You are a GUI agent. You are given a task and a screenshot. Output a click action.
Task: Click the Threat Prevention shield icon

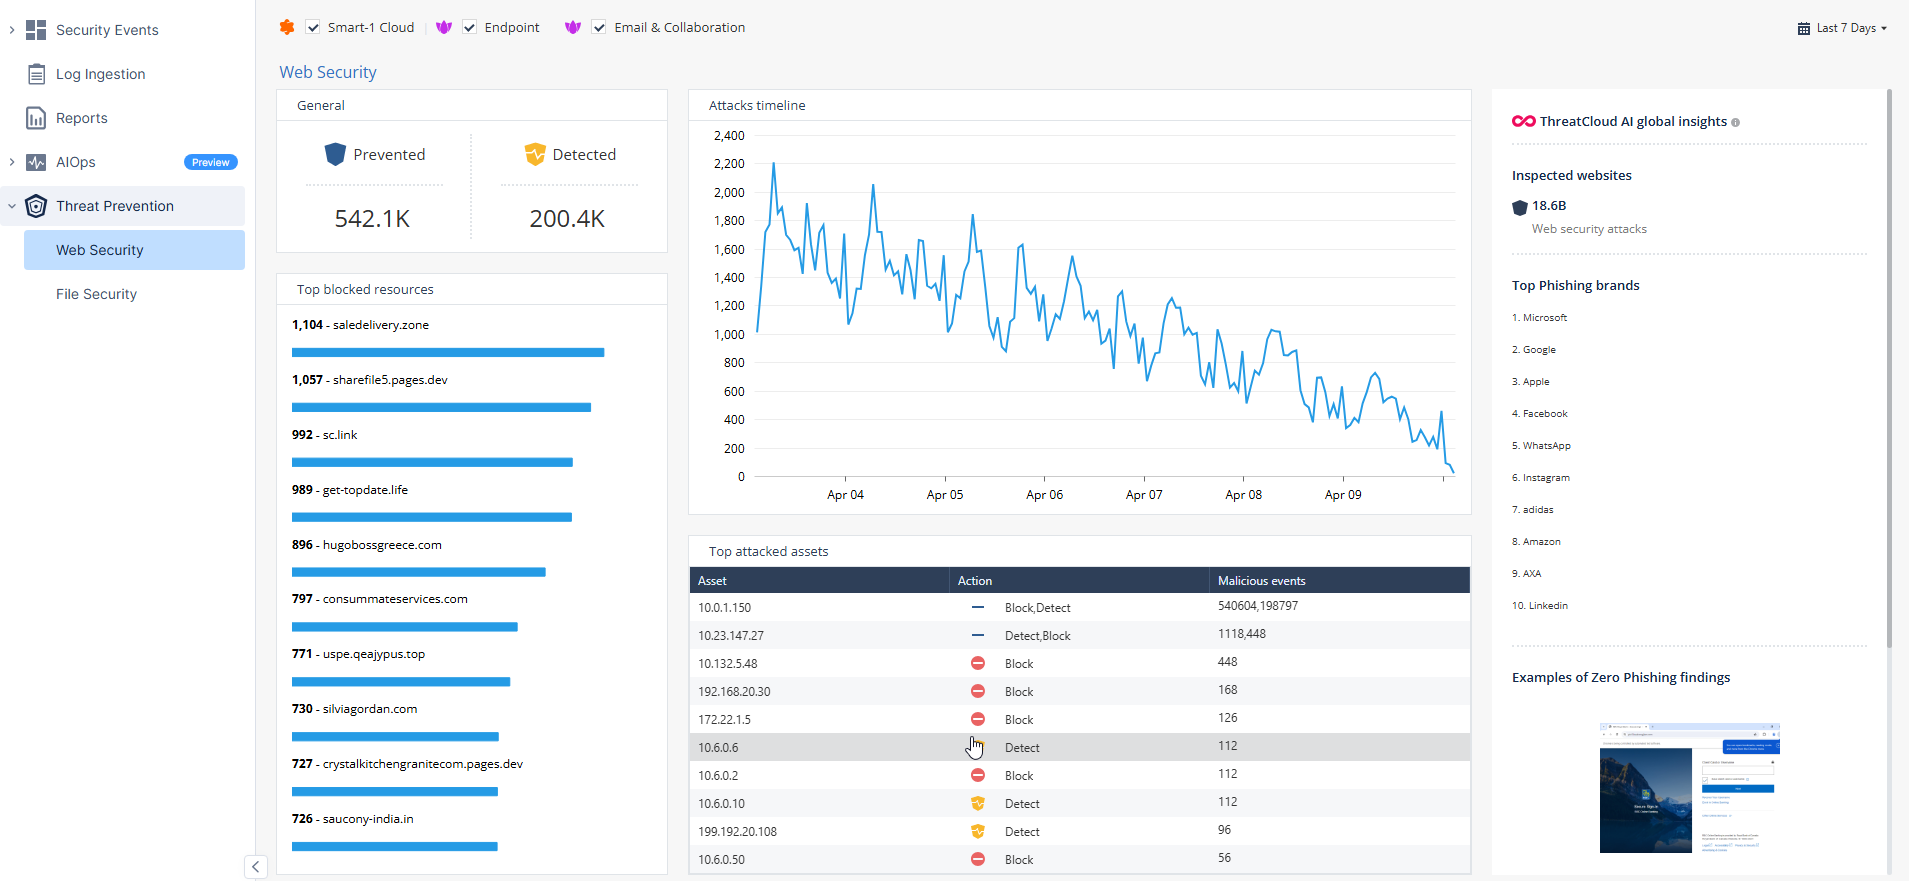[36, 206]
